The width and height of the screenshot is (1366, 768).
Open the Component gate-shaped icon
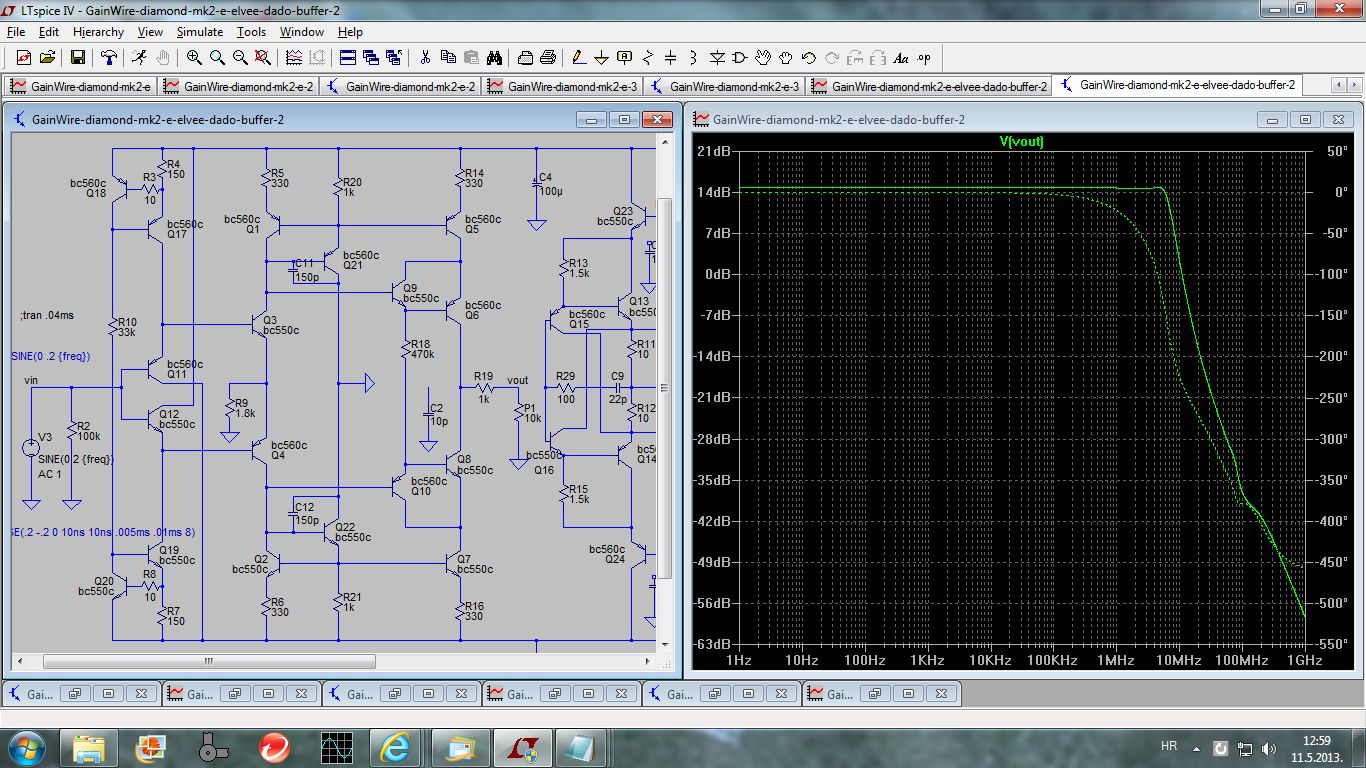(740, 57)
